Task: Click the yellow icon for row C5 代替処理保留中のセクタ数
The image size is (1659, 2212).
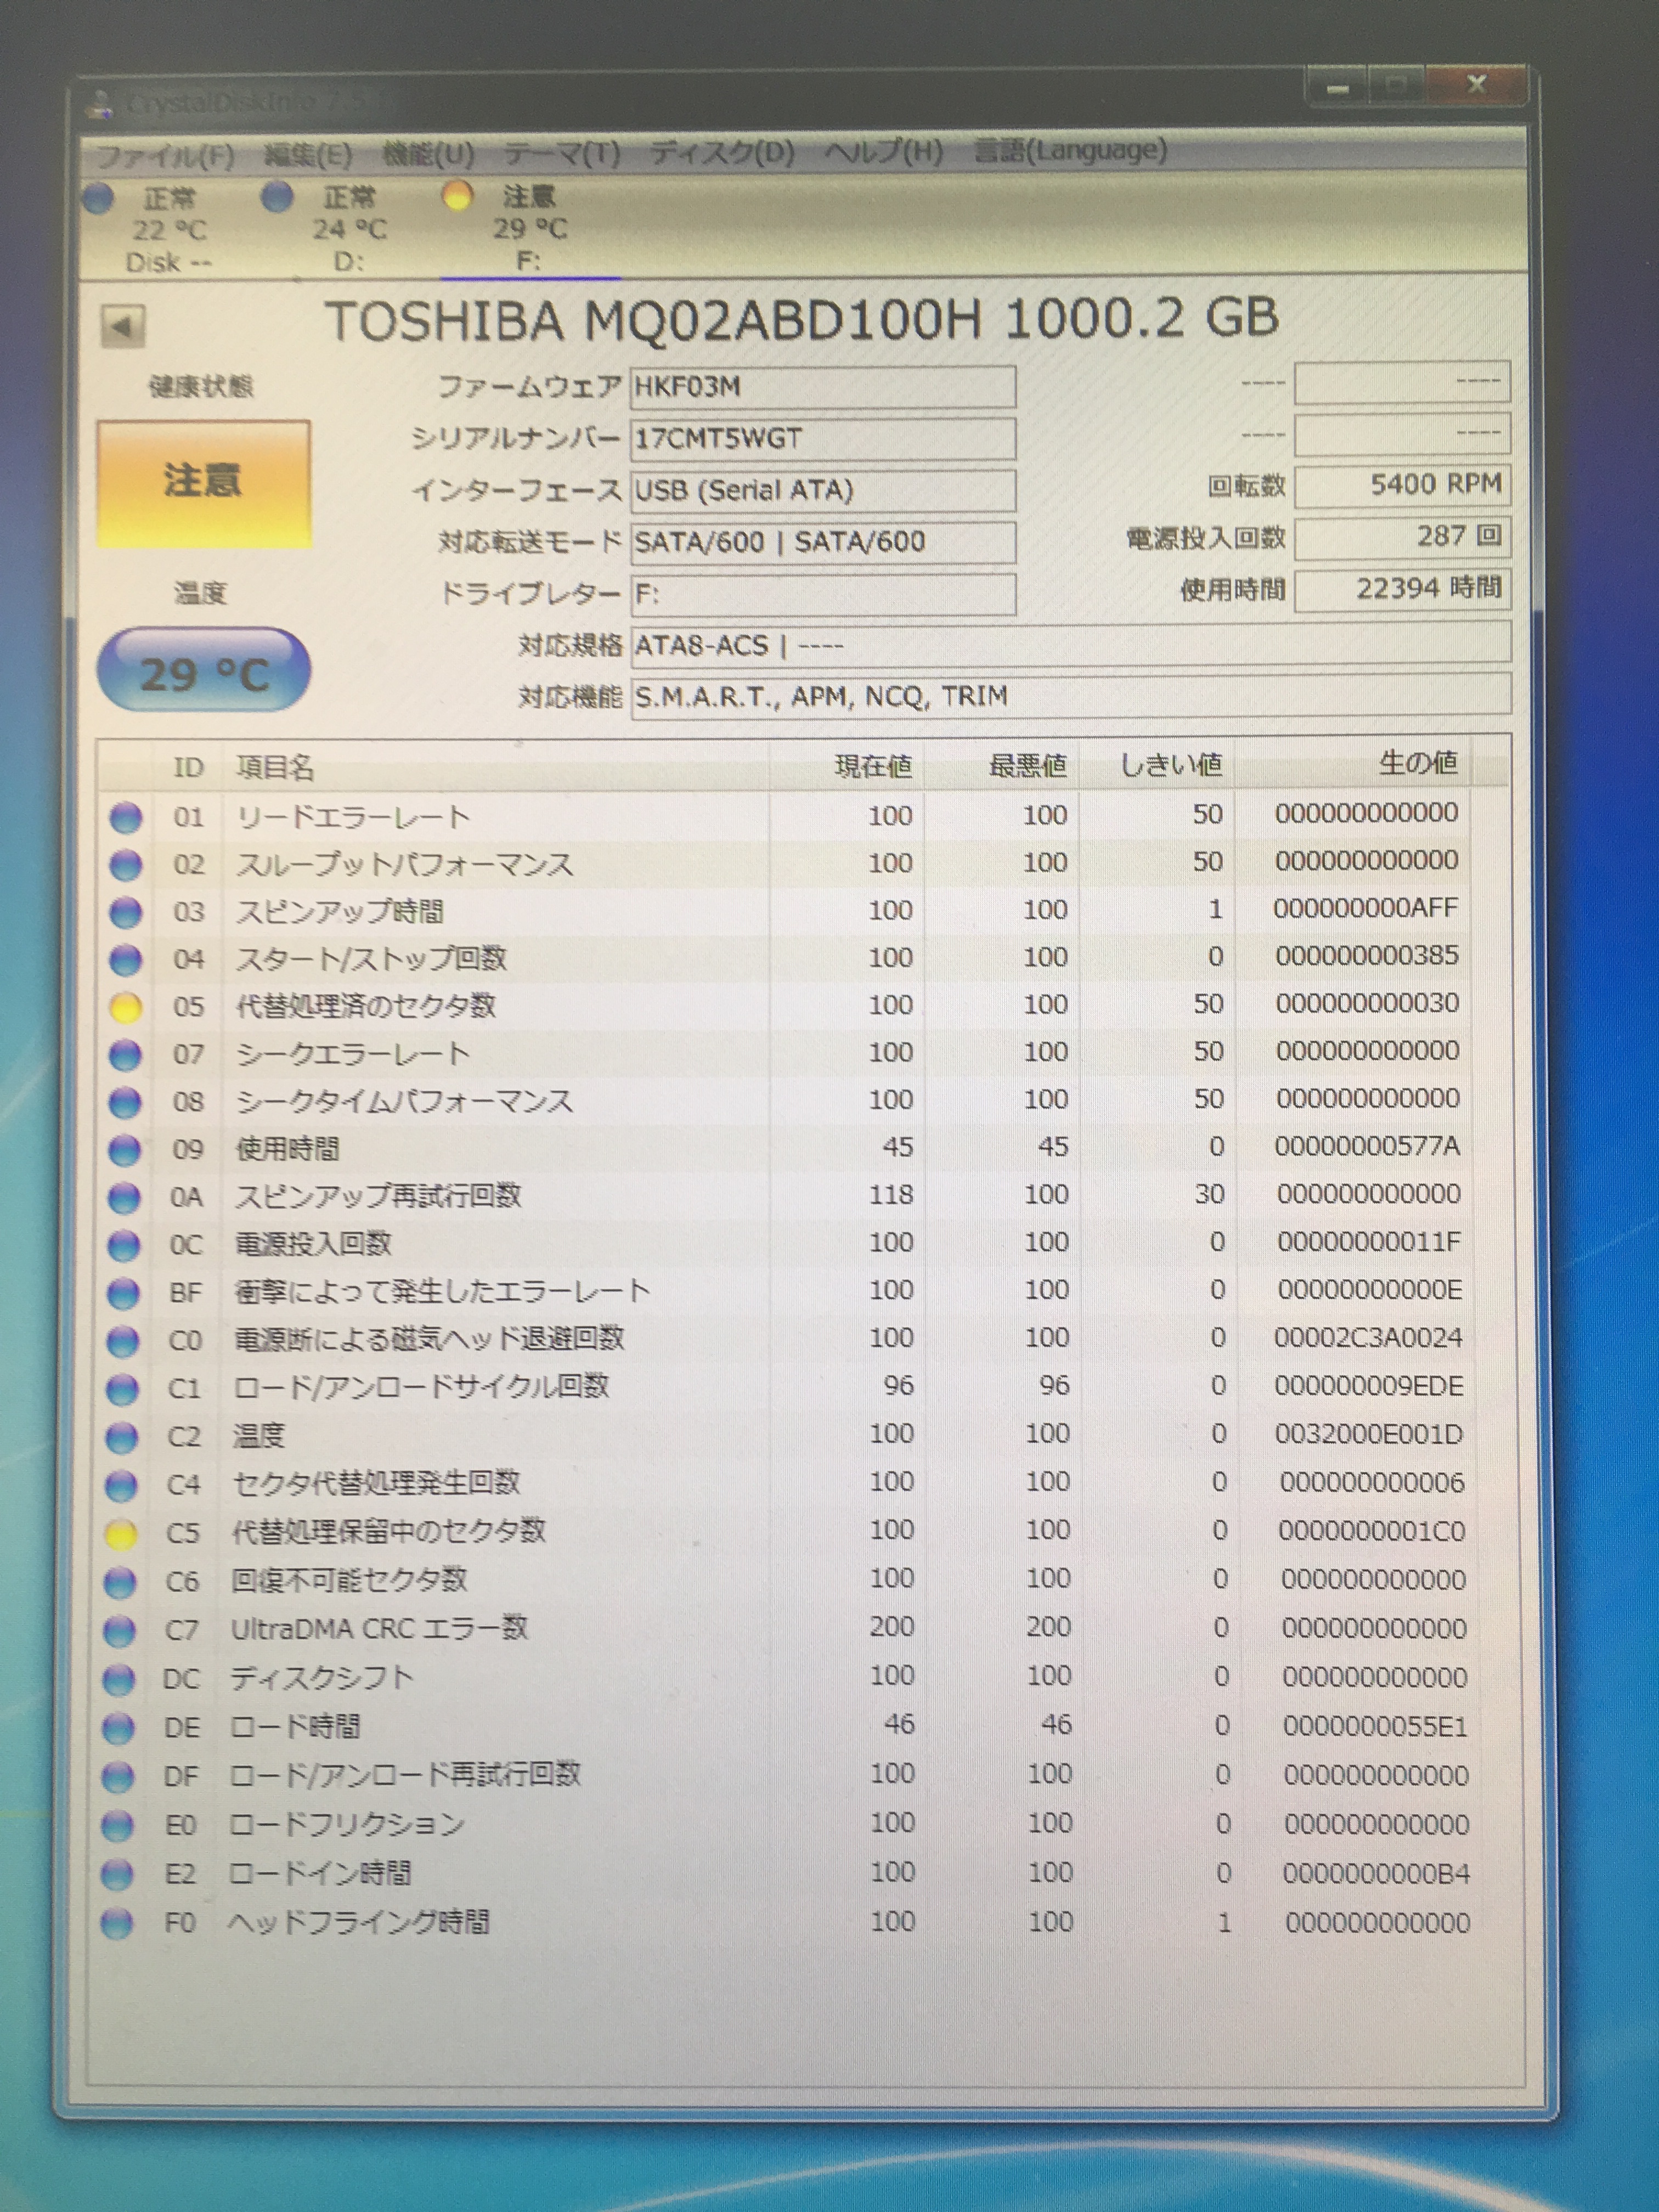Action: (x=121, y=1534)
